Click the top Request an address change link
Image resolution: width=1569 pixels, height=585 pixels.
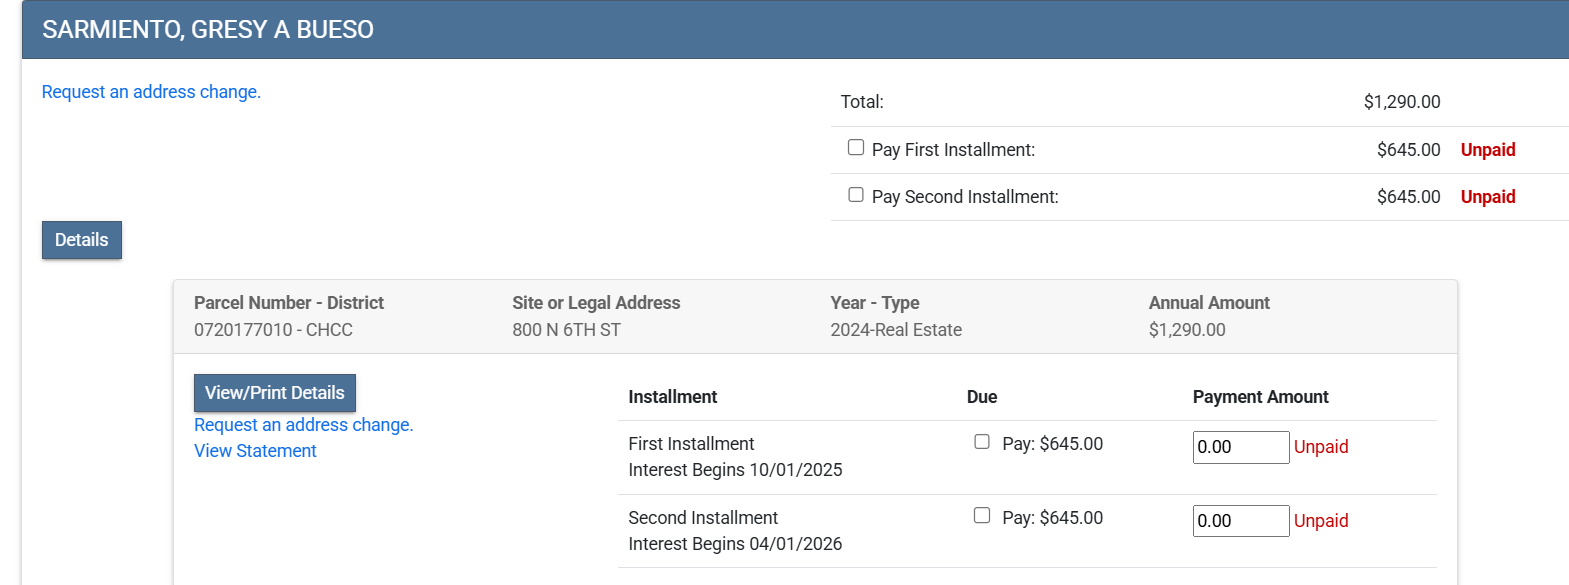click(x=151, y=92)
